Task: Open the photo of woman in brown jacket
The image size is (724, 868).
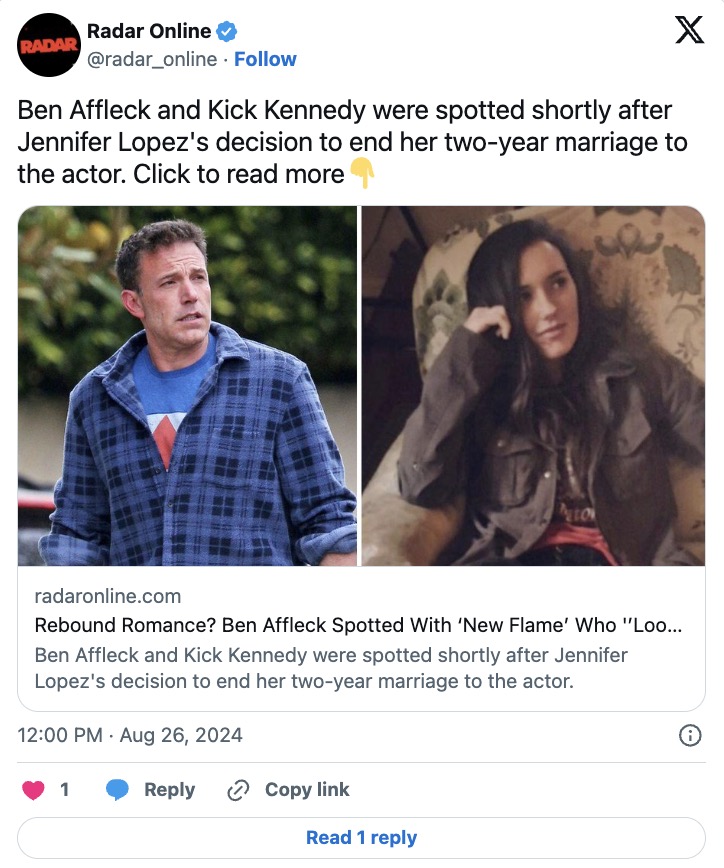Action: coord(533,385)
